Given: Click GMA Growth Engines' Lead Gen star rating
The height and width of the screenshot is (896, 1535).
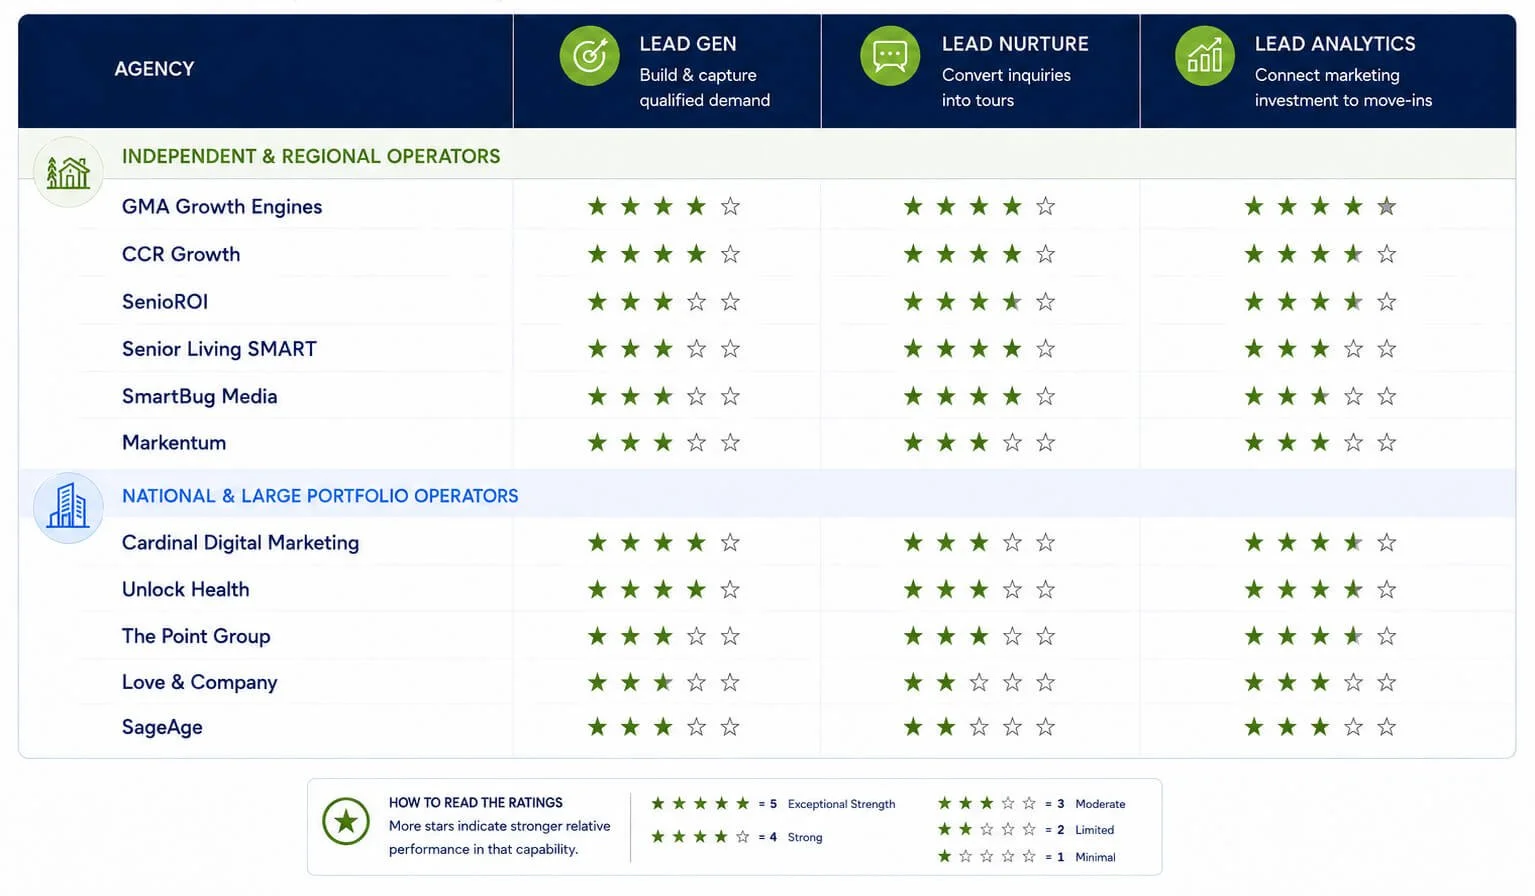Looking at the screenshot, I should click(663, 206).
